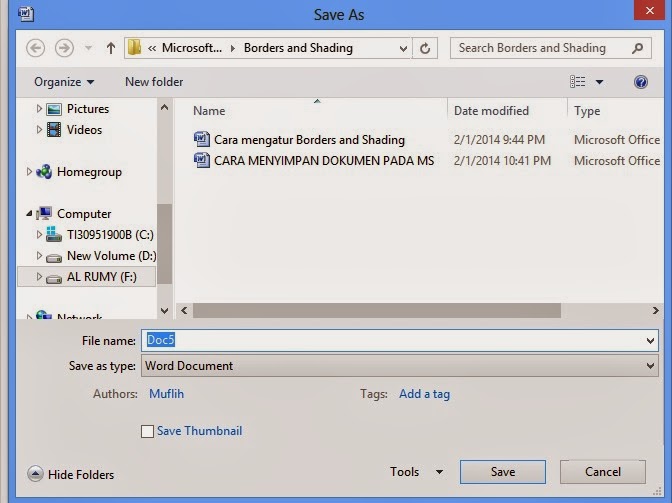Click the Save button
This screenshot has width=672, height=503.
coord(503,472)
